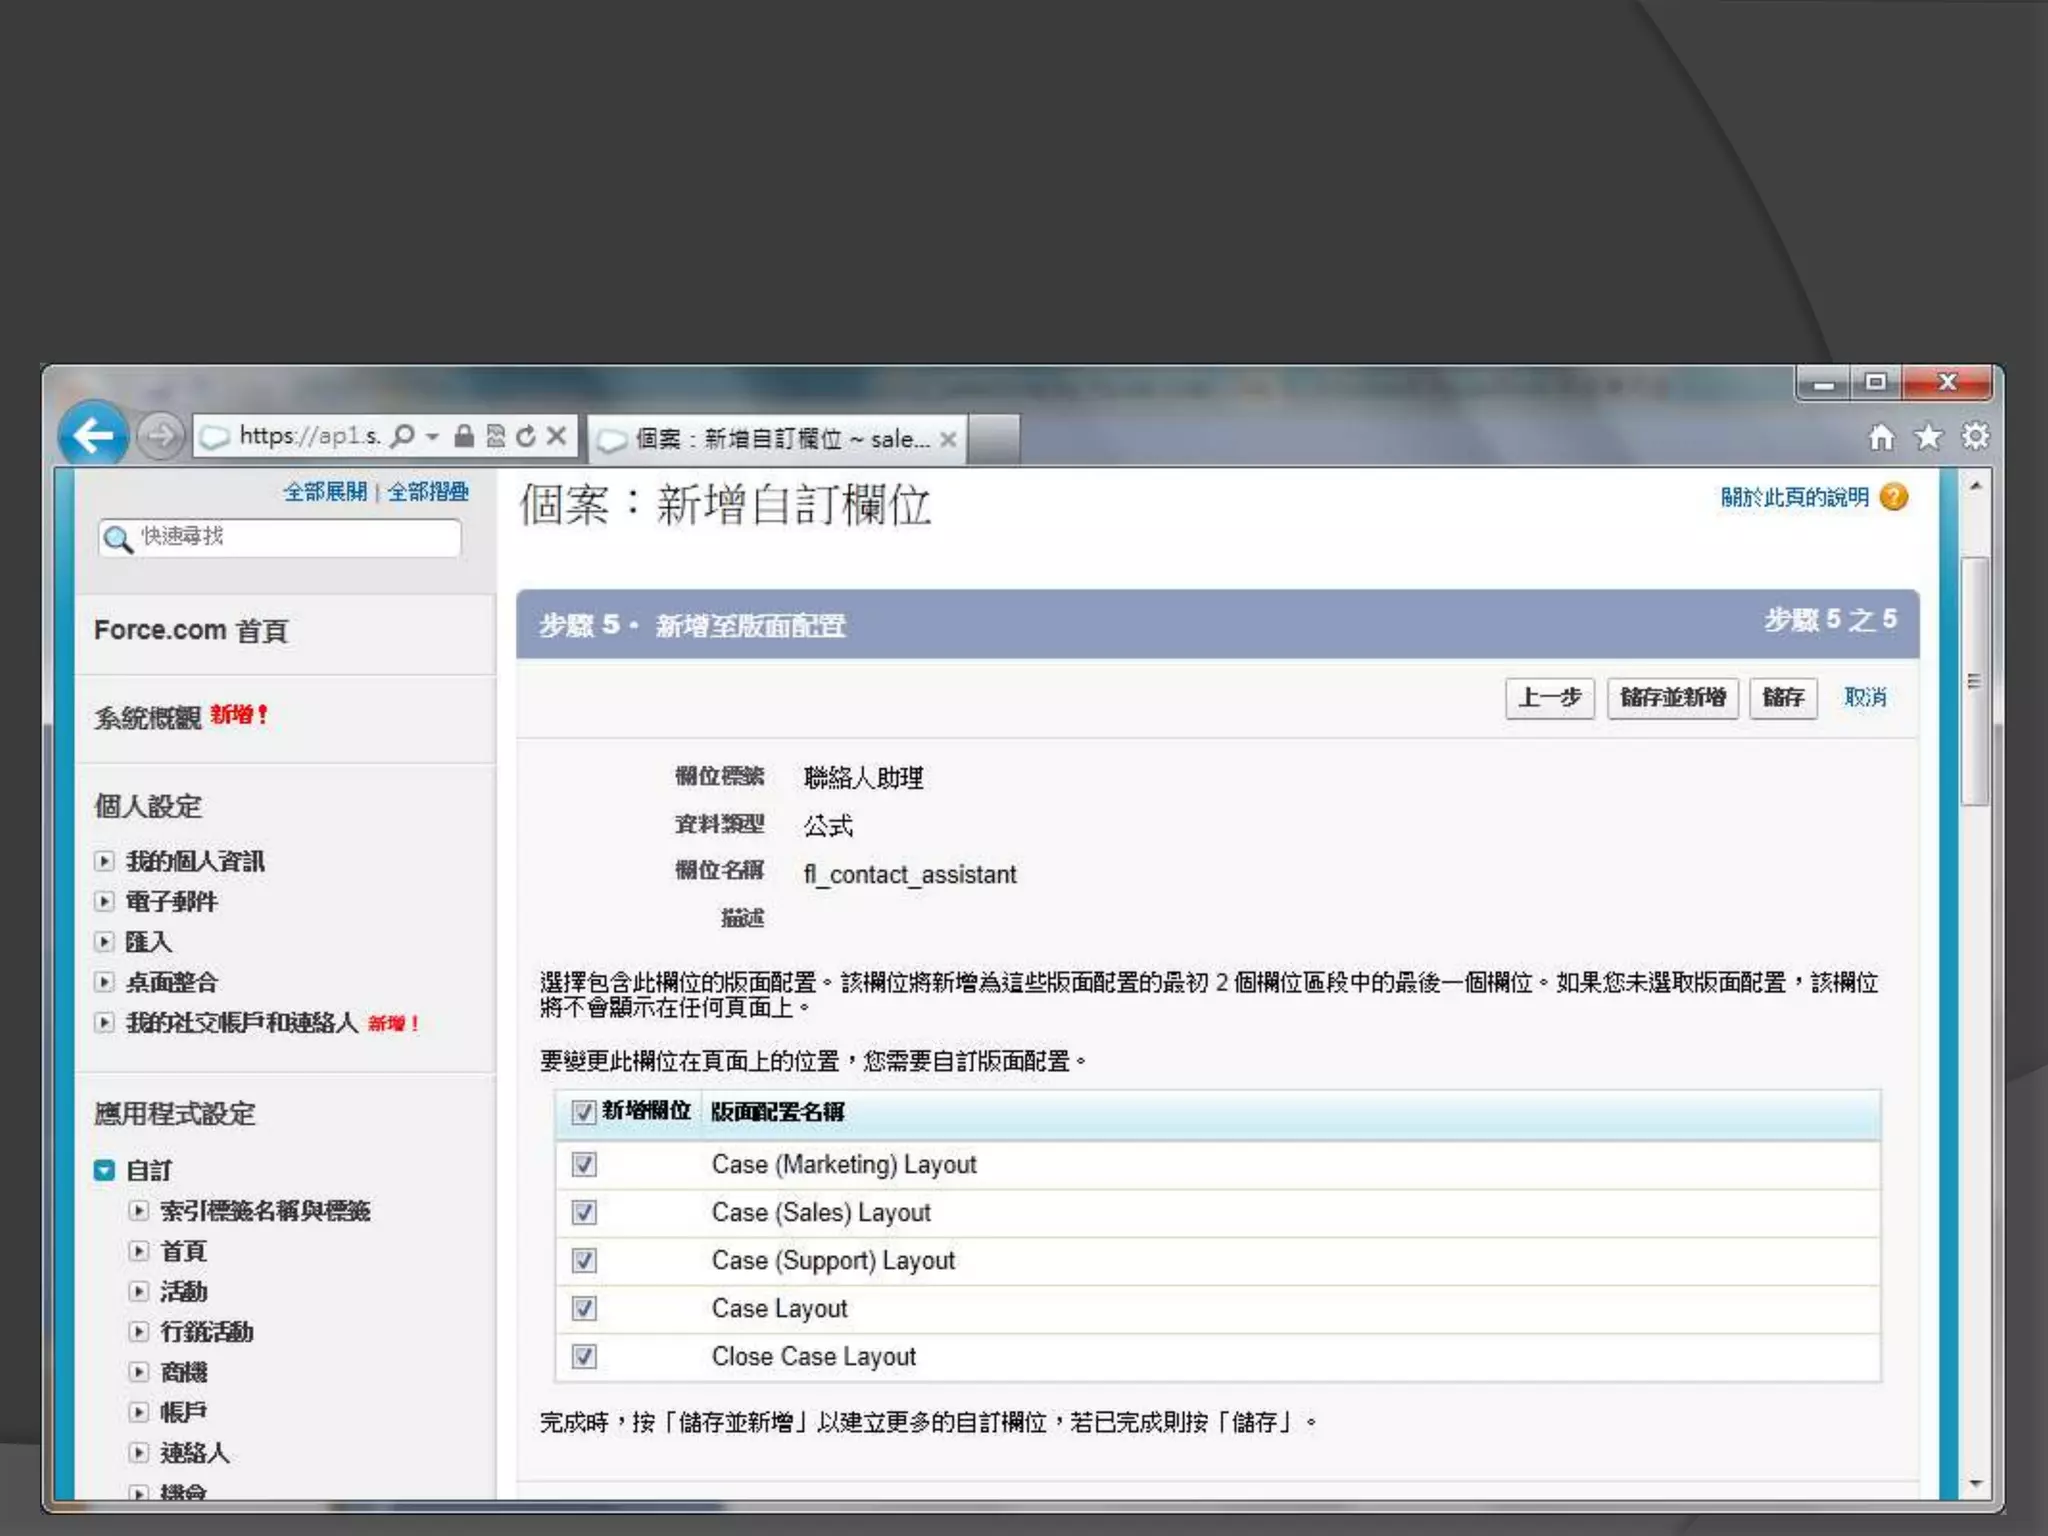
Task: Uncheck the Close Case Layout checkbox
Action: (584, 1356)
